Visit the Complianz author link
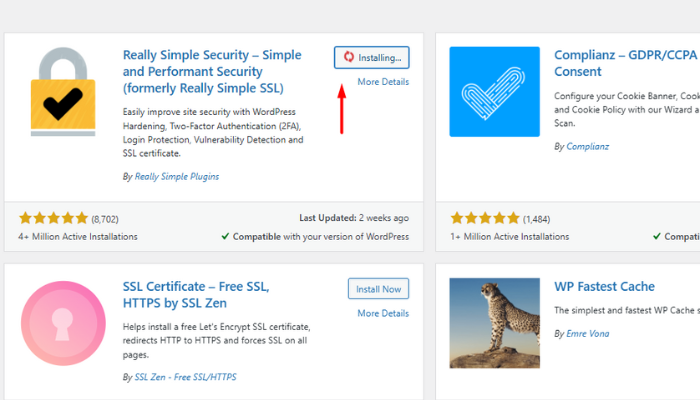Screen dimensions: 700x400 coord(587,146)
